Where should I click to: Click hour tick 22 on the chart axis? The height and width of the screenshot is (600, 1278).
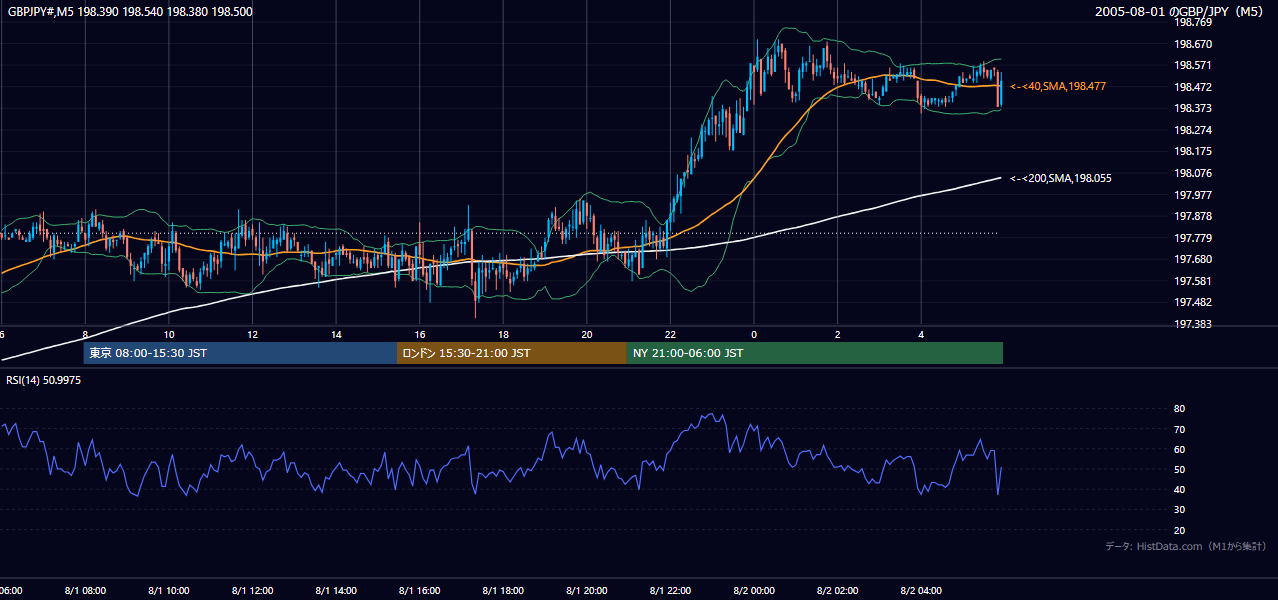click(670, 335)
